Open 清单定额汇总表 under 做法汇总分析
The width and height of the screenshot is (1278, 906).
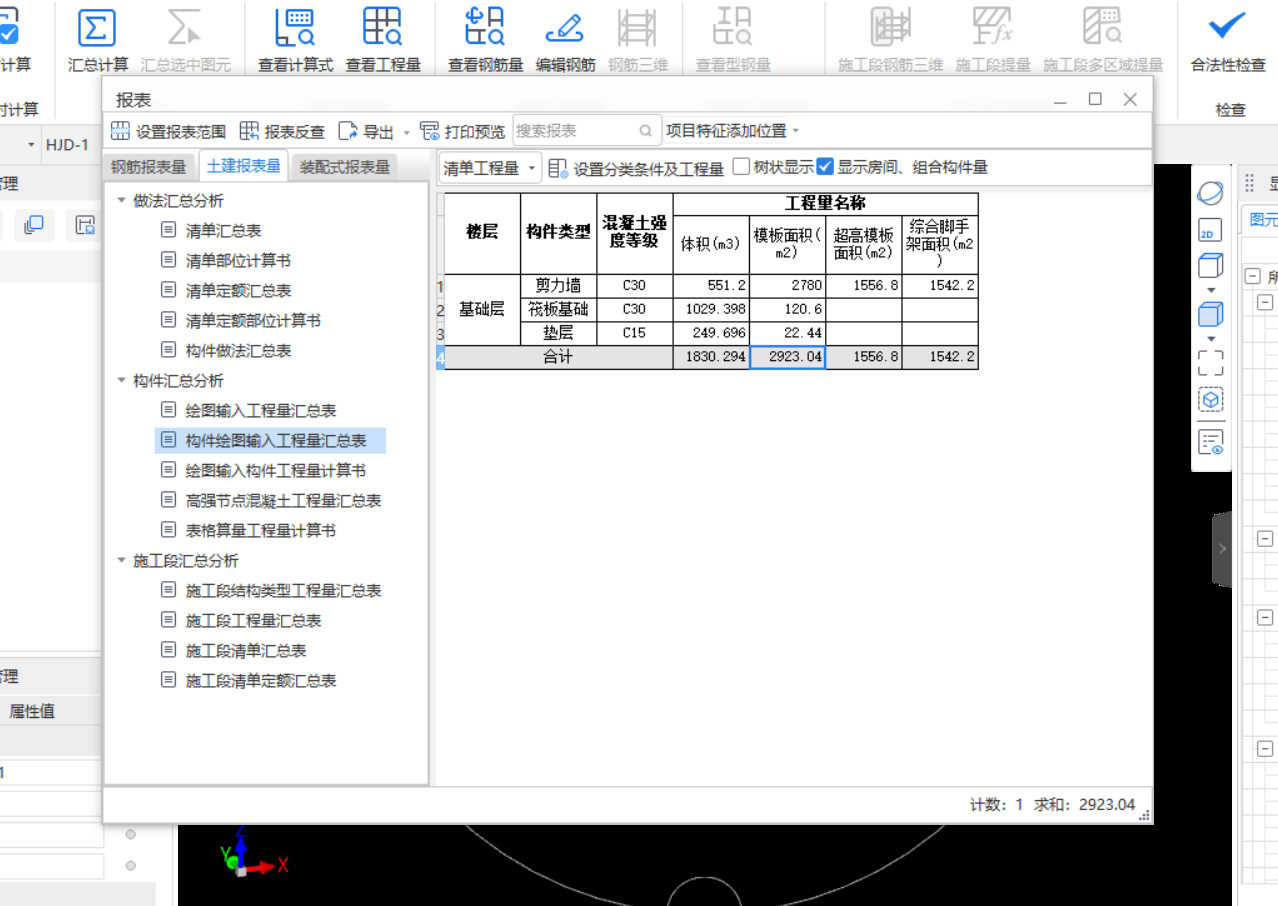(x=238, y=290)
